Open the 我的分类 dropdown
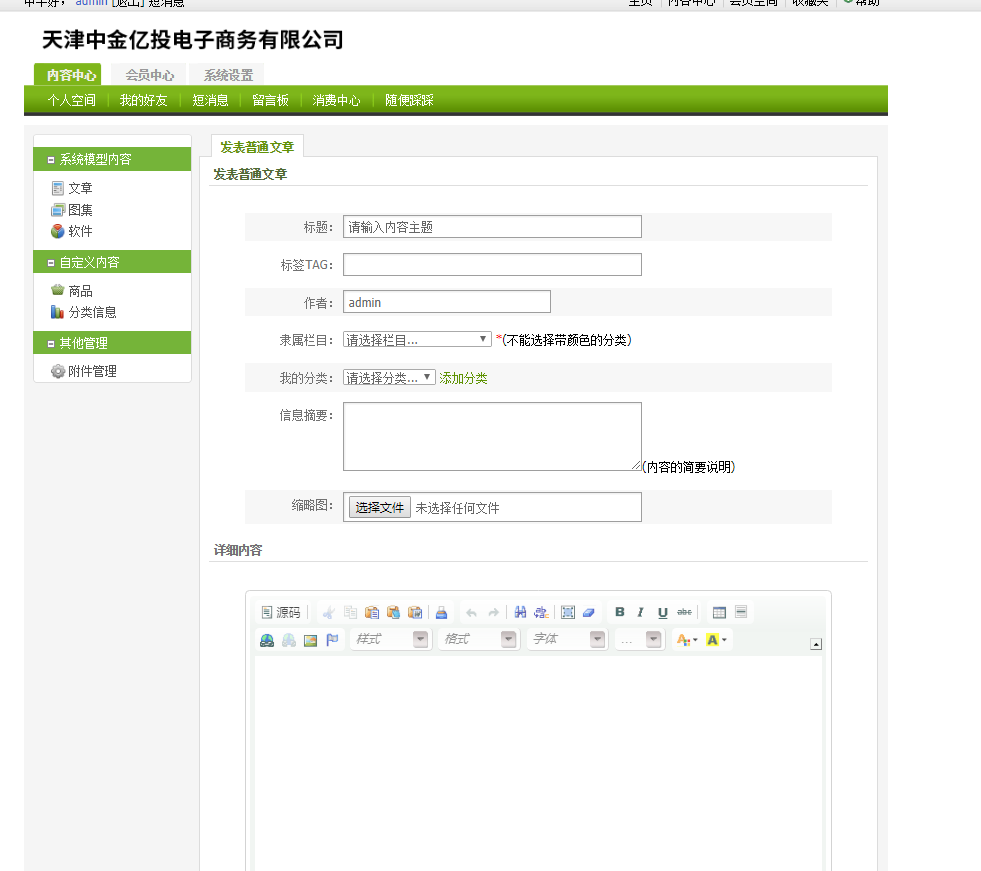 (389, 378)
